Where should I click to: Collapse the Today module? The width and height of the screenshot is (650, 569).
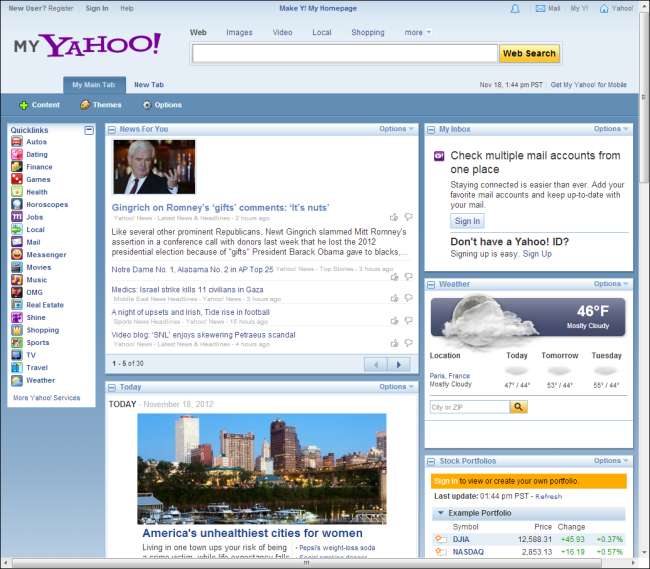pyautogui.click(x=112, y=387)
